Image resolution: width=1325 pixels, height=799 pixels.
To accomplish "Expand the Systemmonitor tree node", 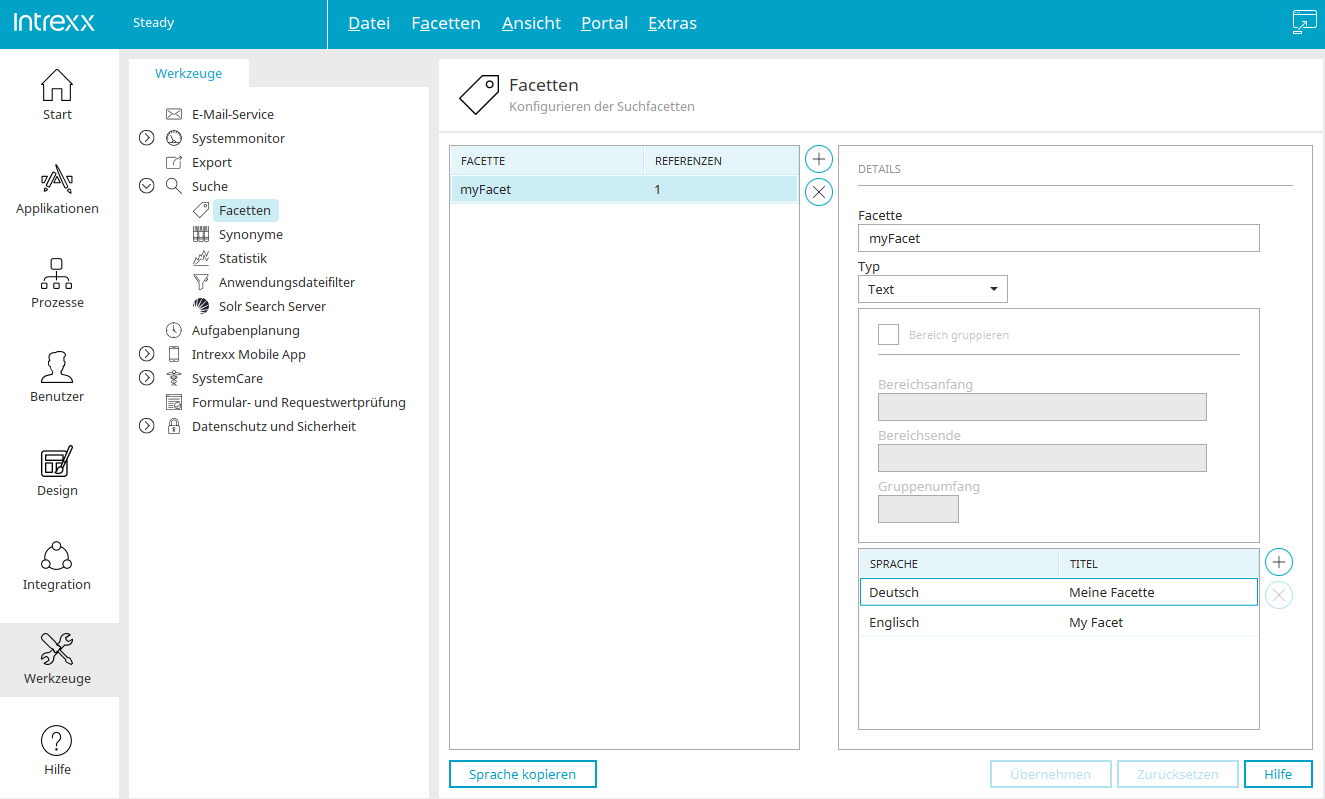I will pos(146,138).
